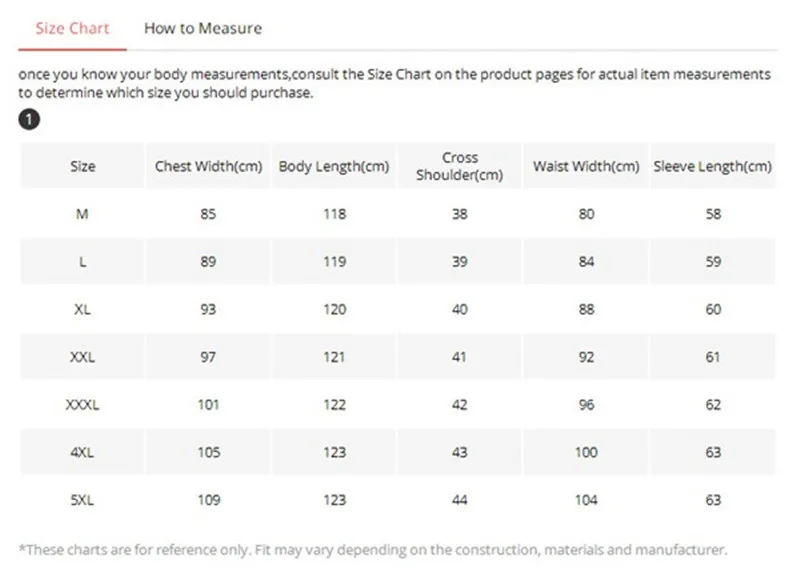Click chest width value 85 for M
This screenshot has width=800, height=584.
(x=208, y=214)
